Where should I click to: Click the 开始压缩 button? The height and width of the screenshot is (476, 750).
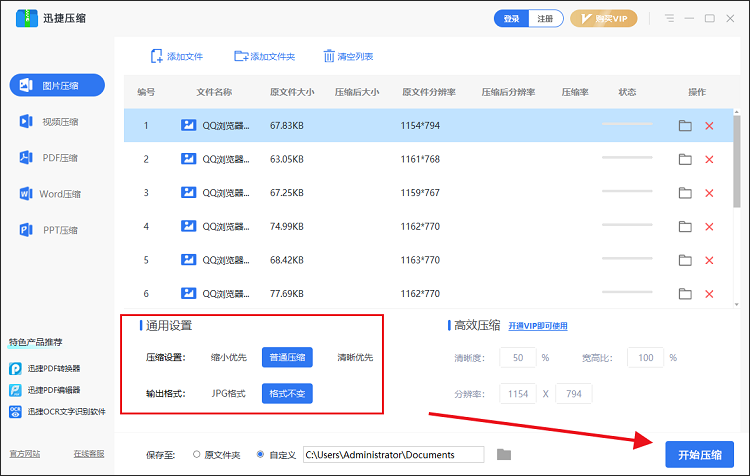[699, 454]
